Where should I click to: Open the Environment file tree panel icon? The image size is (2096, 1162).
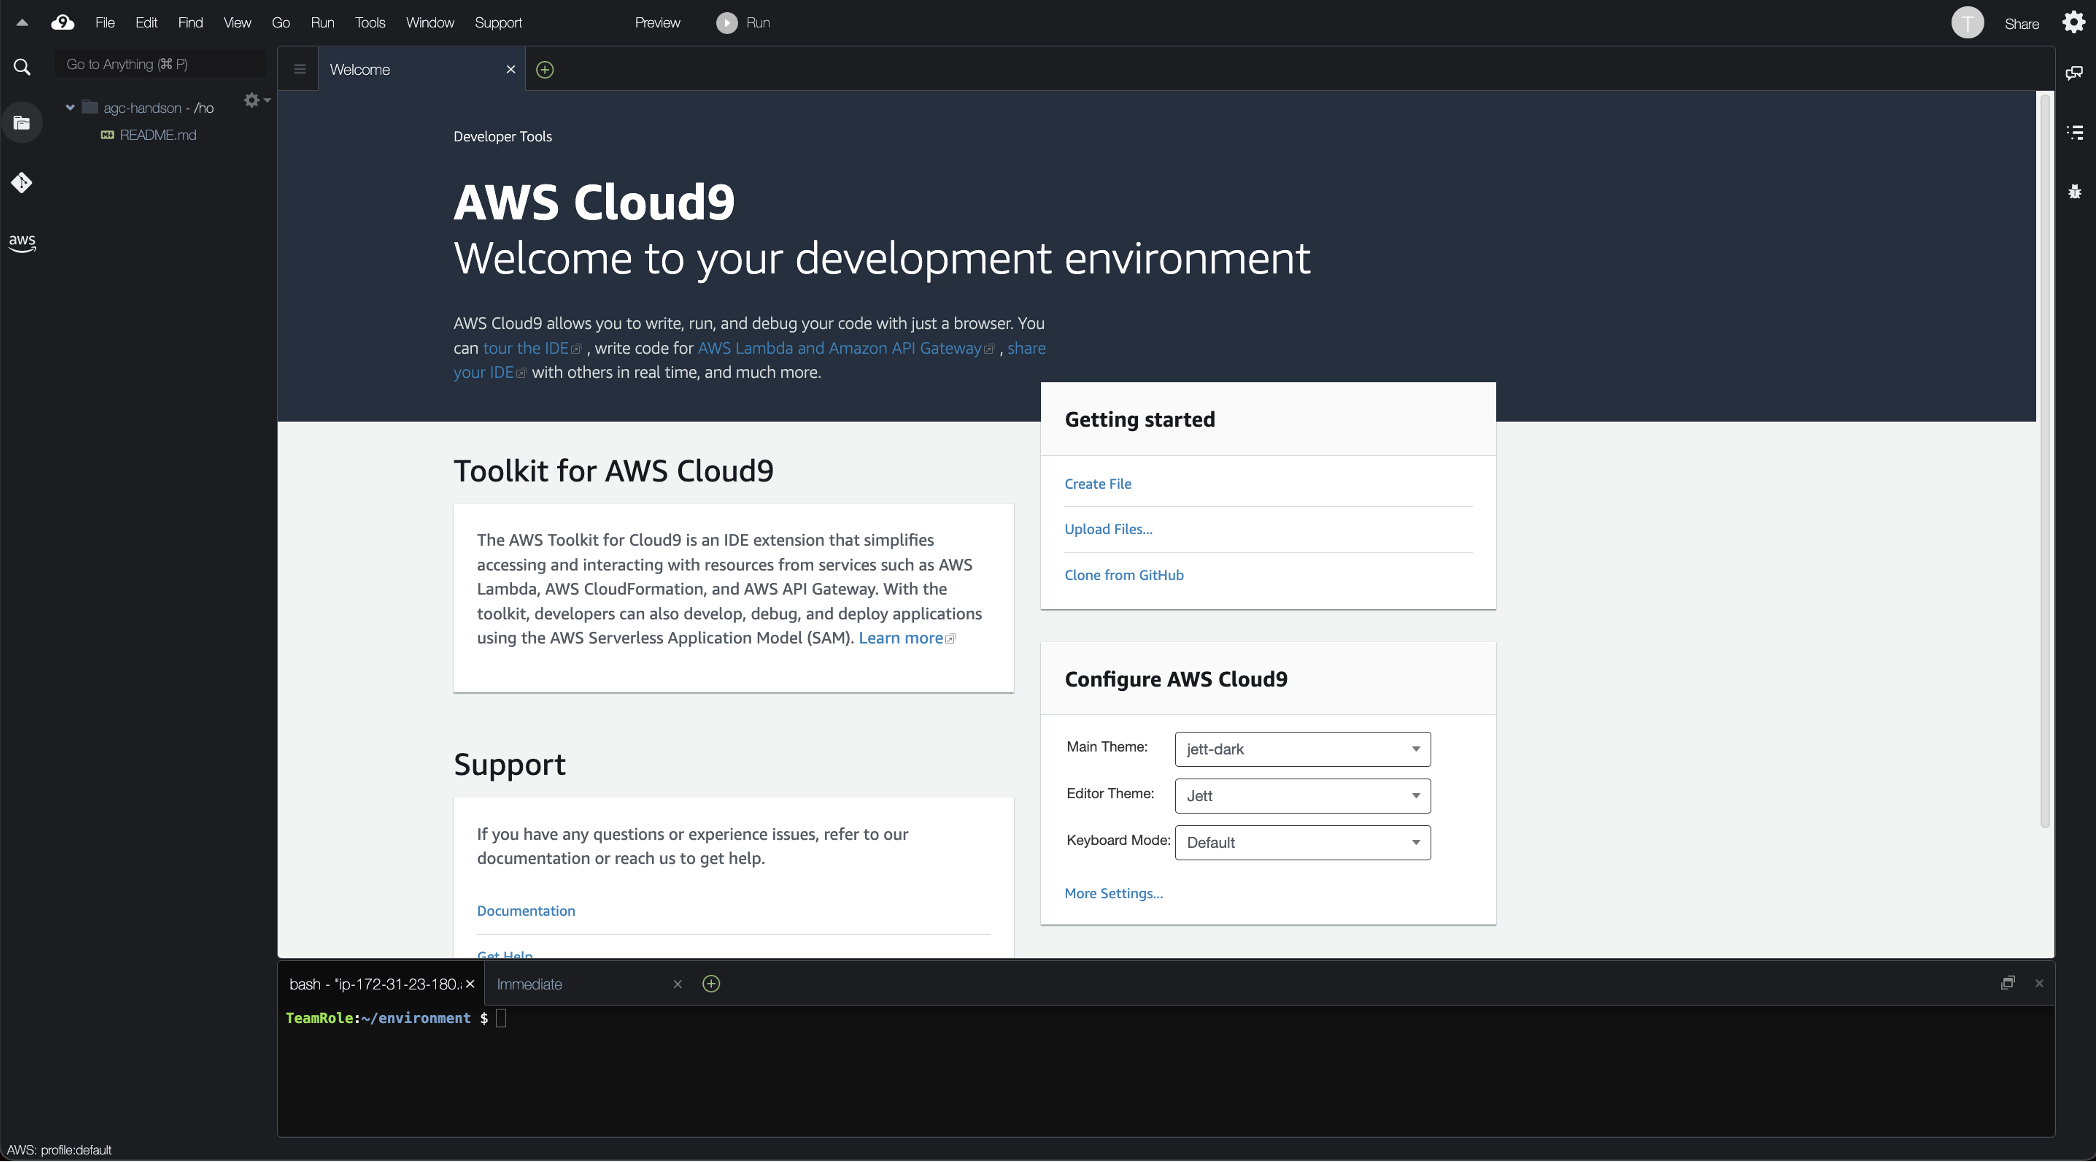coord(22,123)
